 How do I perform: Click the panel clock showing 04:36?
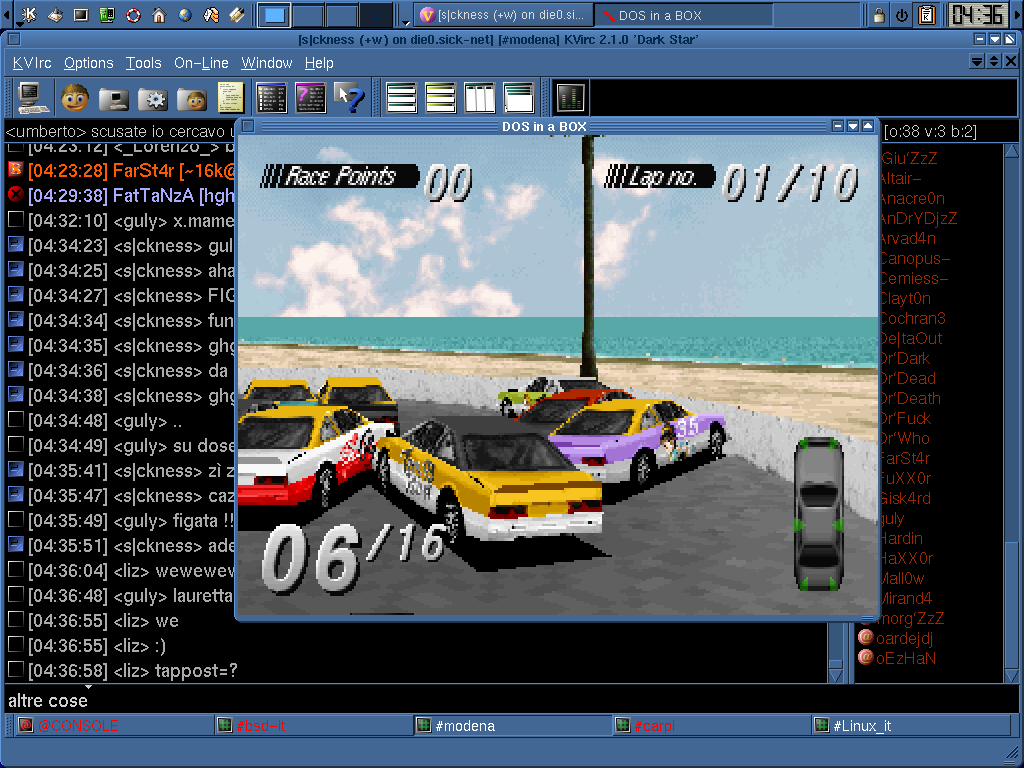click(978, 14)
